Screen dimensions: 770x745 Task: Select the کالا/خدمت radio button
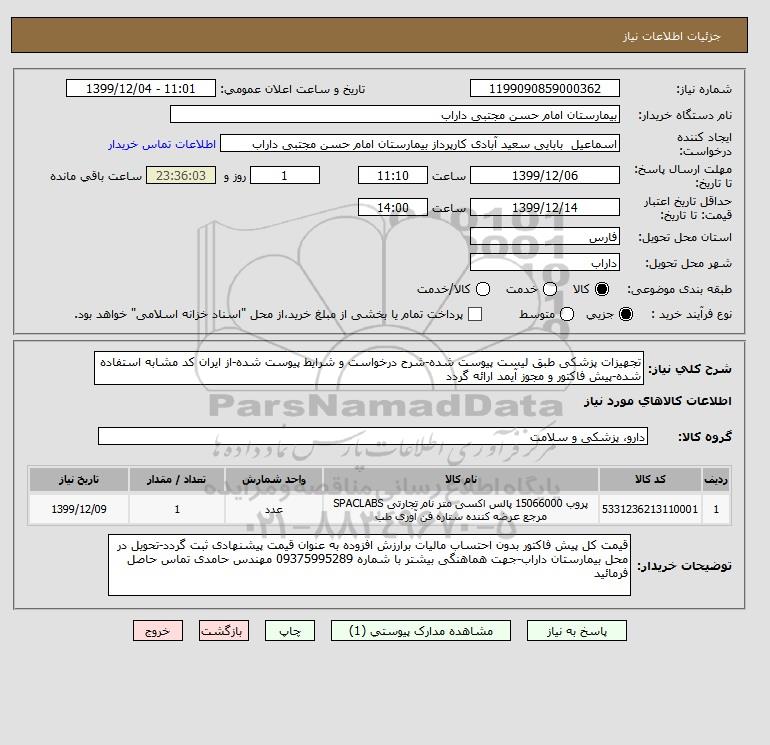(483, 289)
